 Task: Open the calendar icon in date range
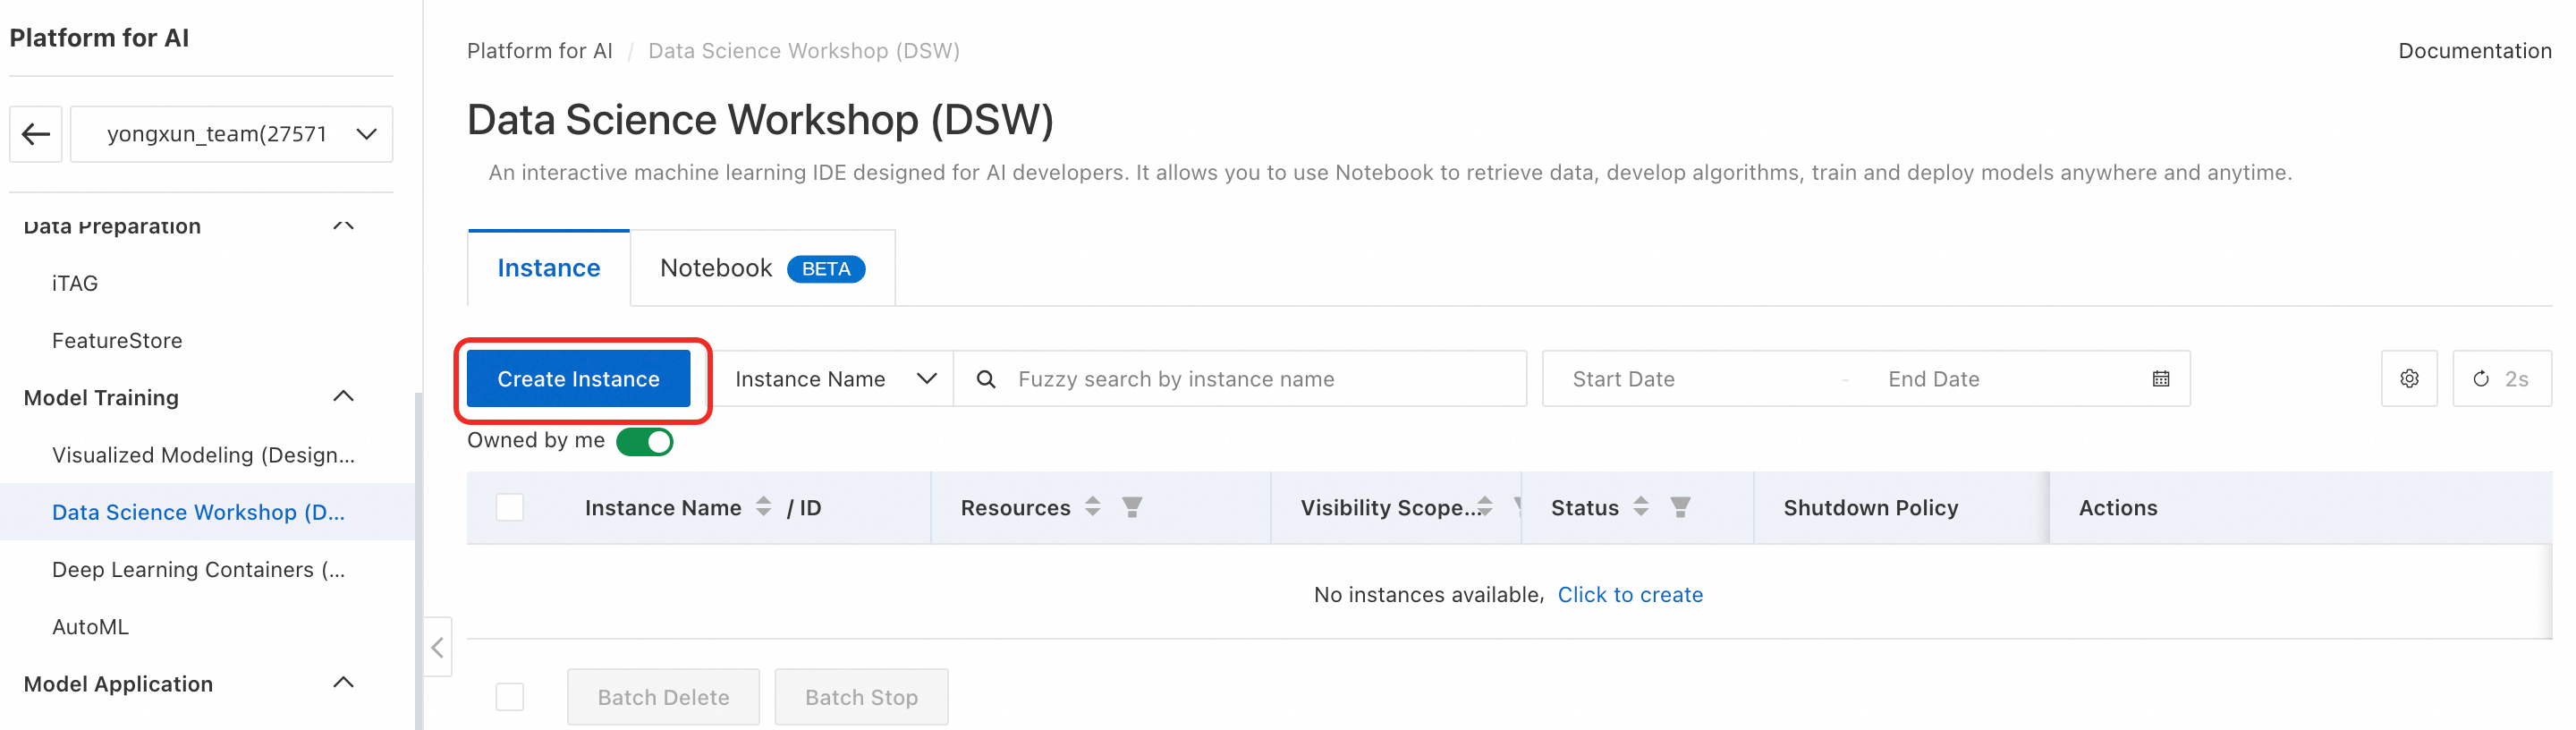pos(2161,379)
